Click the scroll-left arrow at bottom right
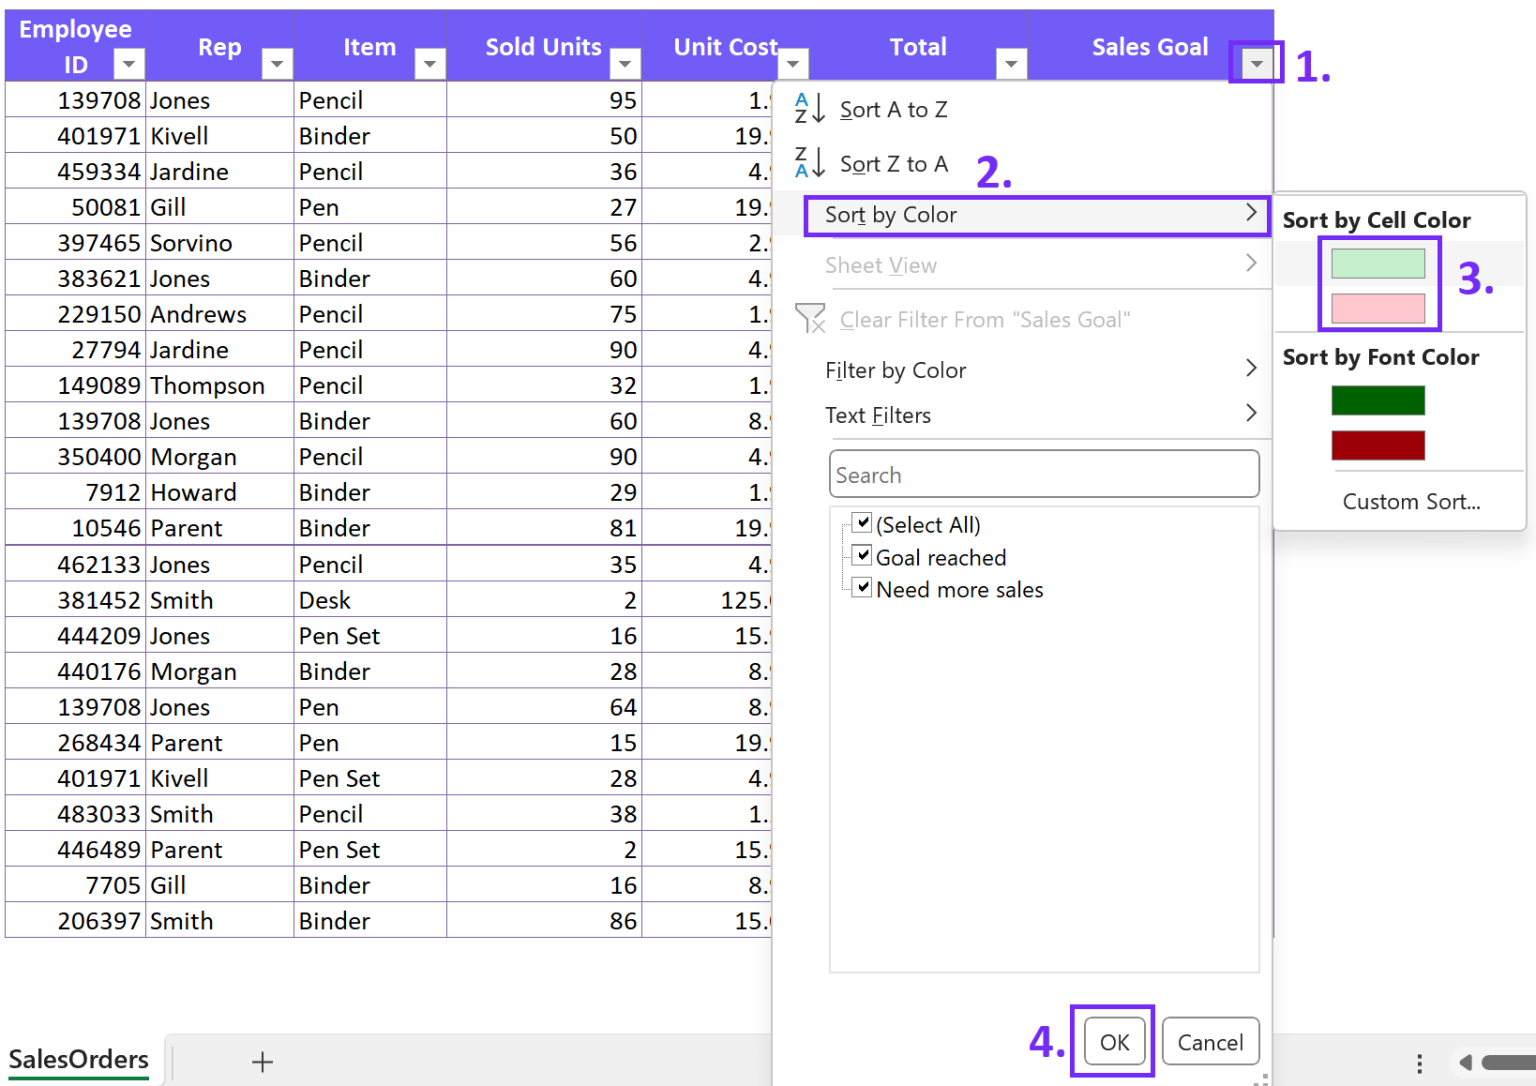The height and width of the screenshot is (1086, 1536). tap(1465, 1062)
